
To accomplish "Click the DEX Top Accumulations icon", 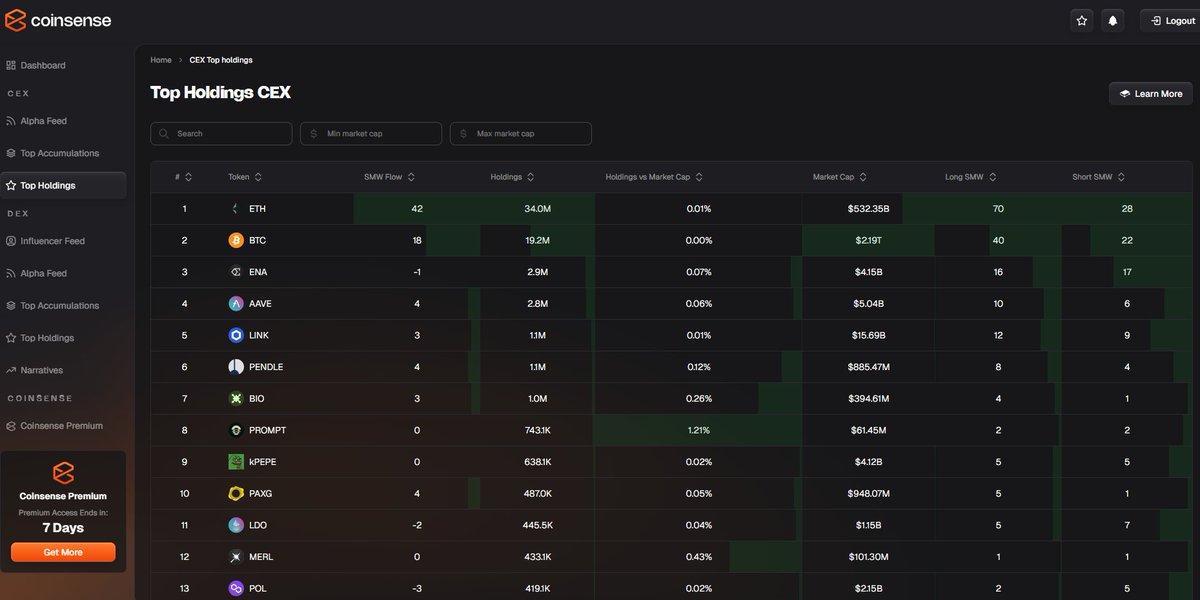I will [11, 306].
